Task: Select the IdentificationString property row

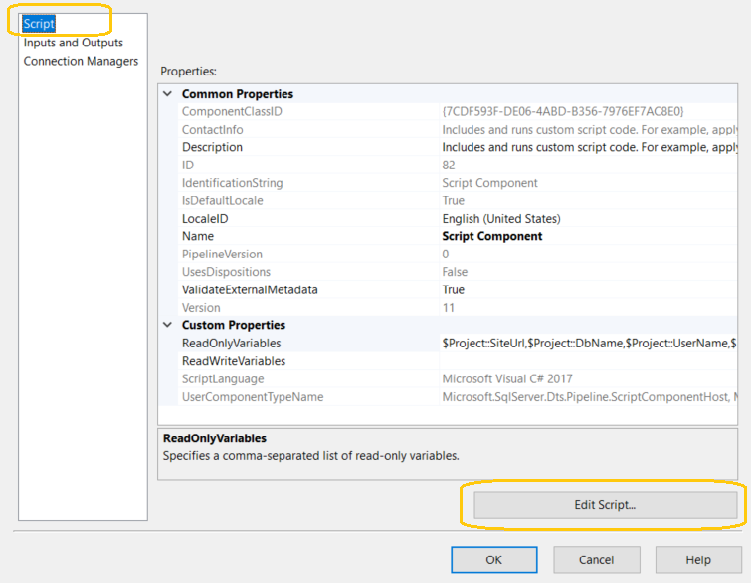Action: 232,184
